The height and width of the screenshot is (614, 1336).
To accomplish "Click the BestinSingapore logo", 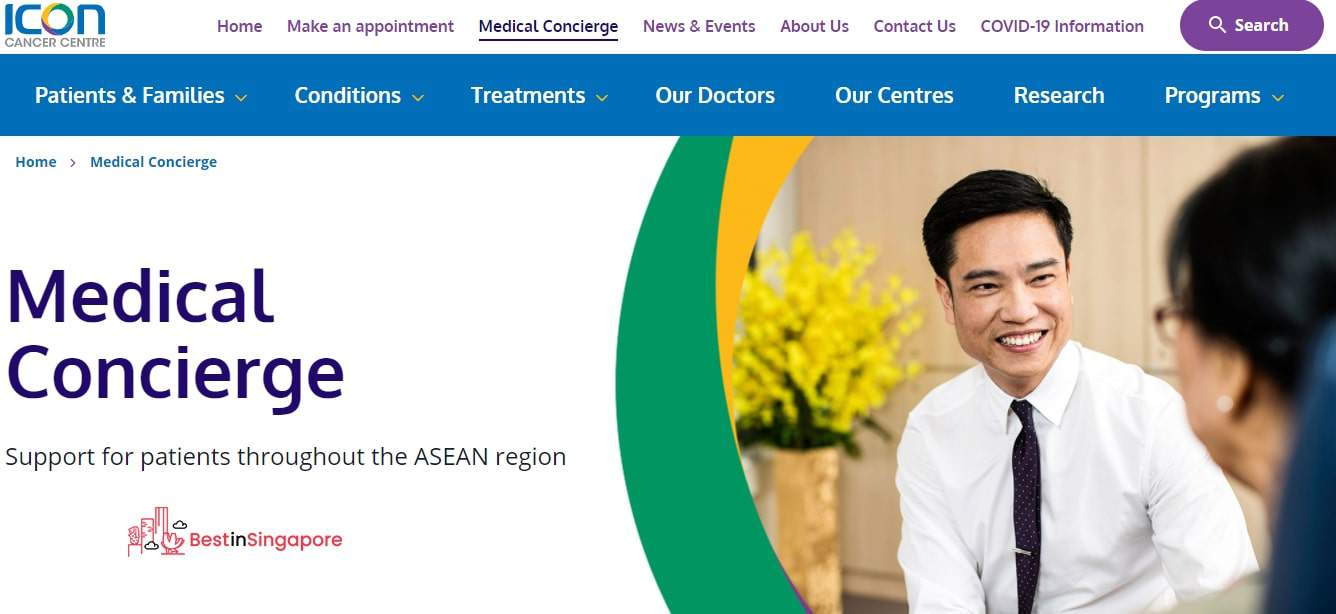I will click(x=235, y=532).
